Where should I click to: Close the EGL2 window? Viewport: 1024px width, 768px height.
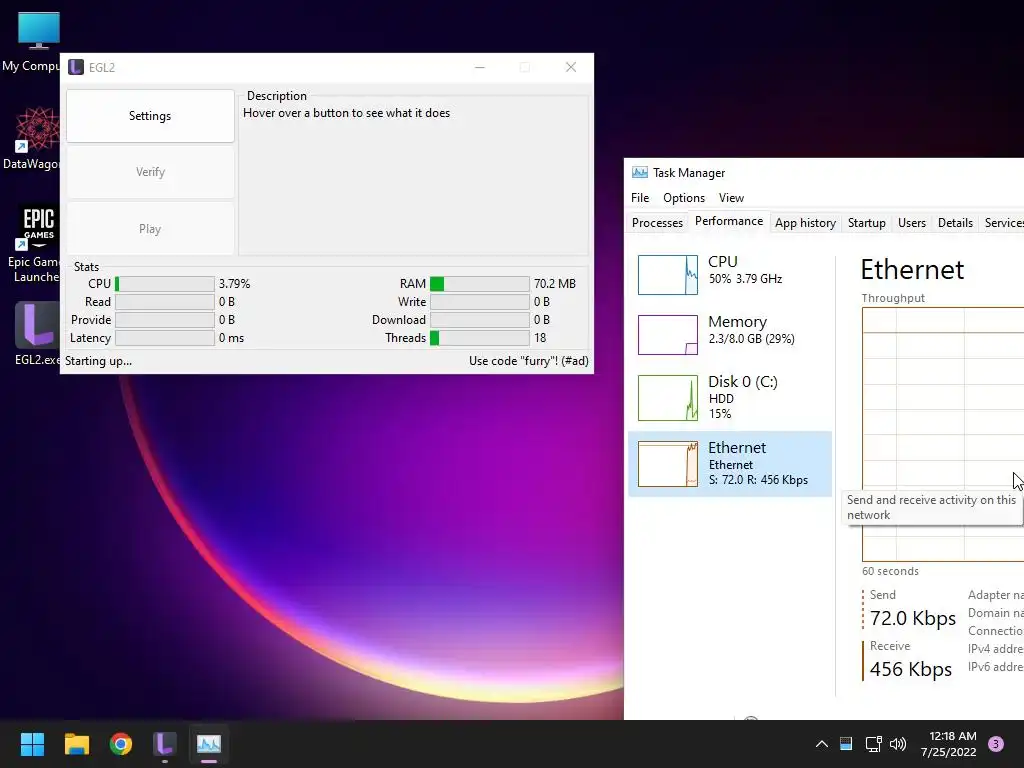(x=571, y=67)
